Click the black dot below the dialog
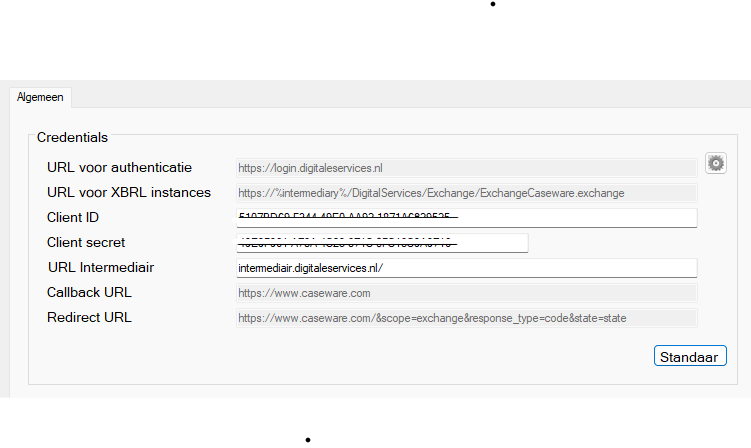 pyautogui.click(x=308, y=440)
